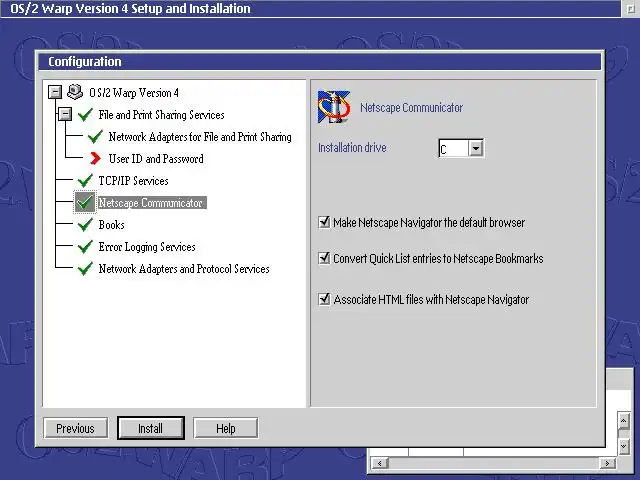640x480 pixels.
Task: Select Network Adapters for File and Print Sharing
Action: pos(200,137)
